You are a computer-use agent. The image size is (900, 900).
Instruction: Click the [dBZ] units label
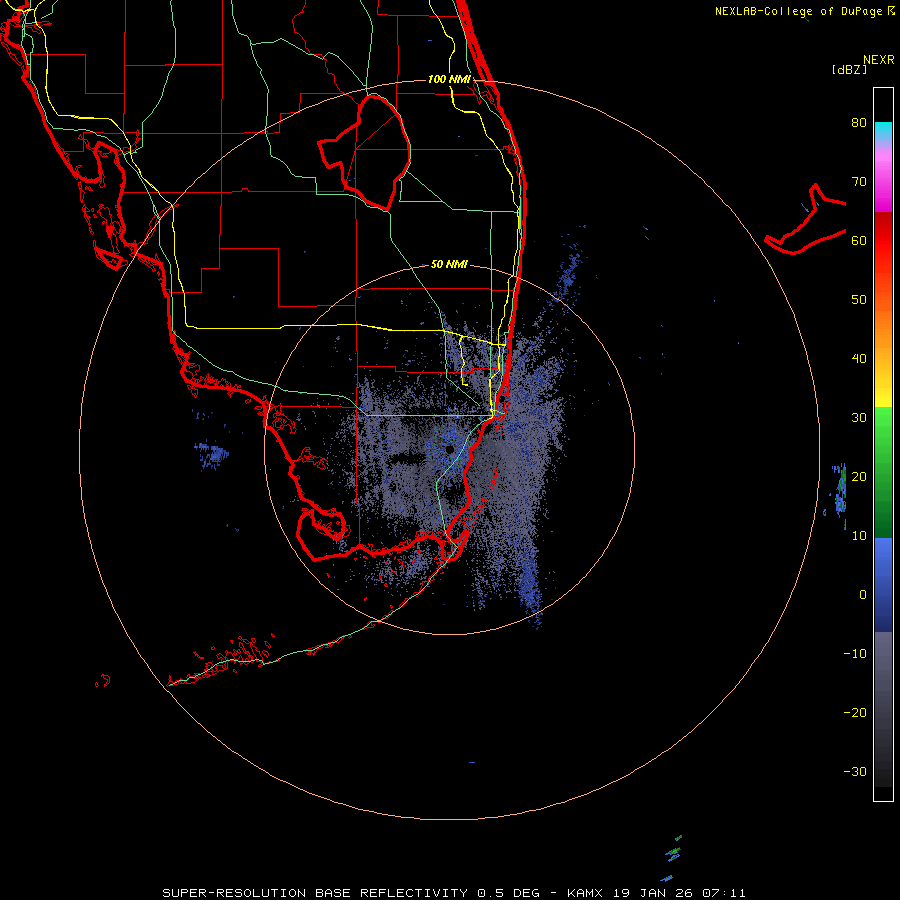click(x=849, y=69)
